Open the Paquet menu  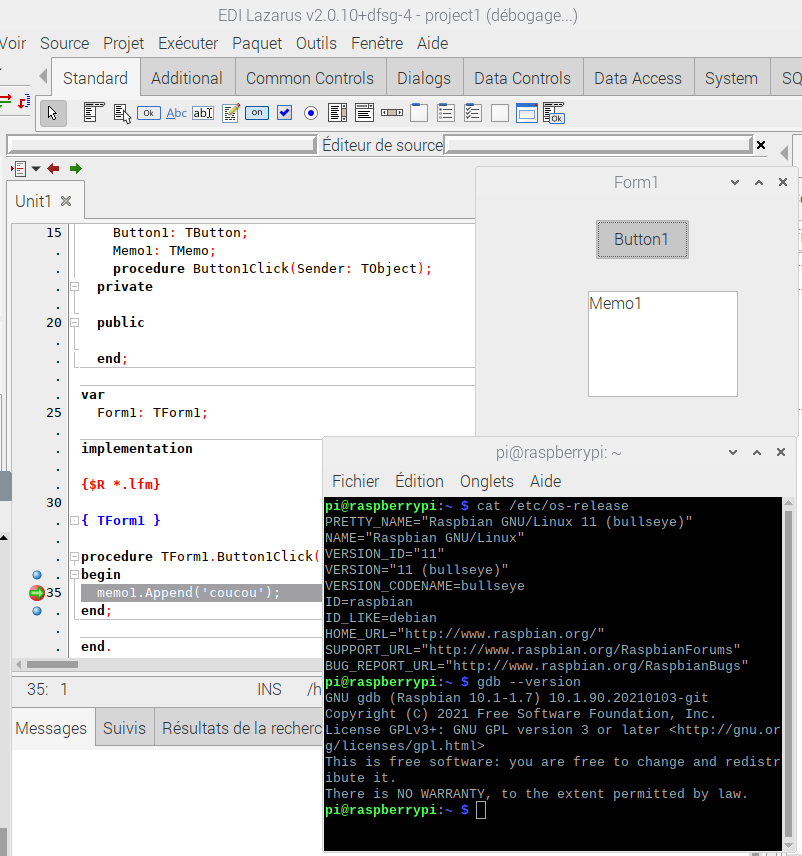tap(257, 43)
